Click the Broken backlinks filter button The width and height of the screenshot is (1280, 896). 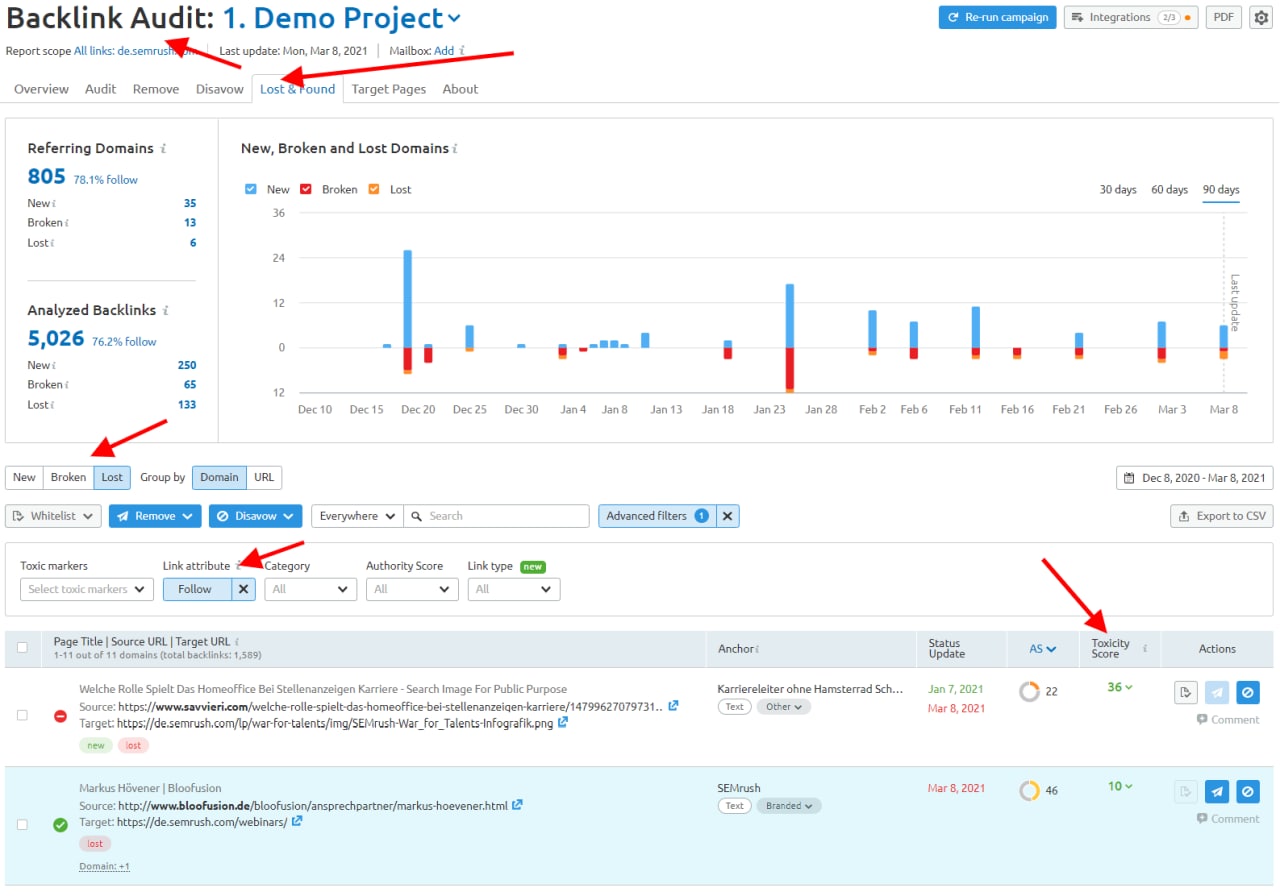pyautogui.click(x=68, y=477)
